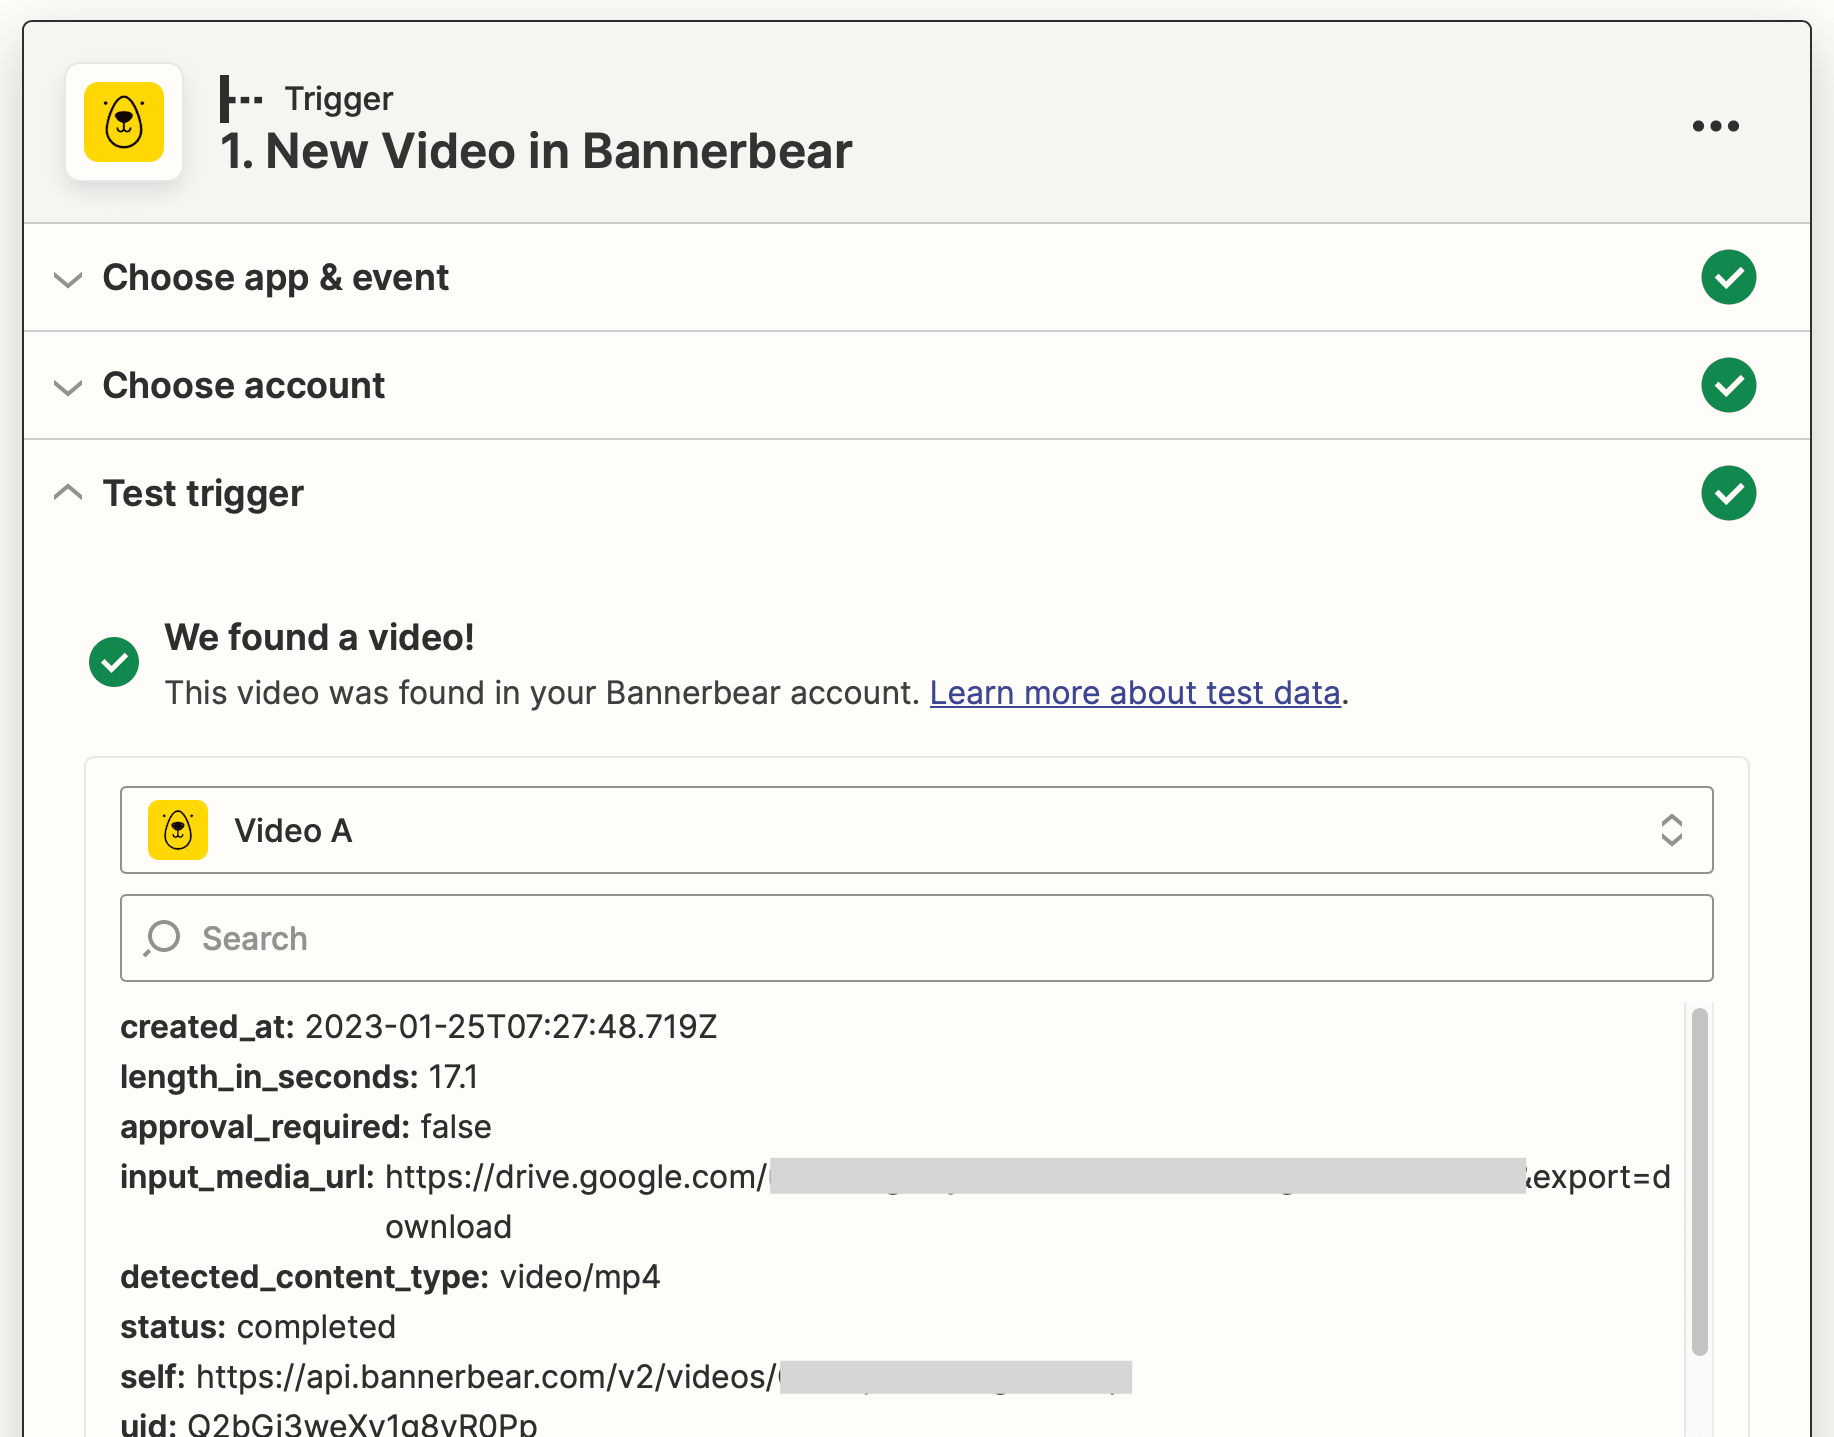Image resolution: width=1834 pixels, height=1437 pixels.
Task: Select the length_in_seconds 17.1 value
Action: pyautogui.click(x=453, y=1077)
